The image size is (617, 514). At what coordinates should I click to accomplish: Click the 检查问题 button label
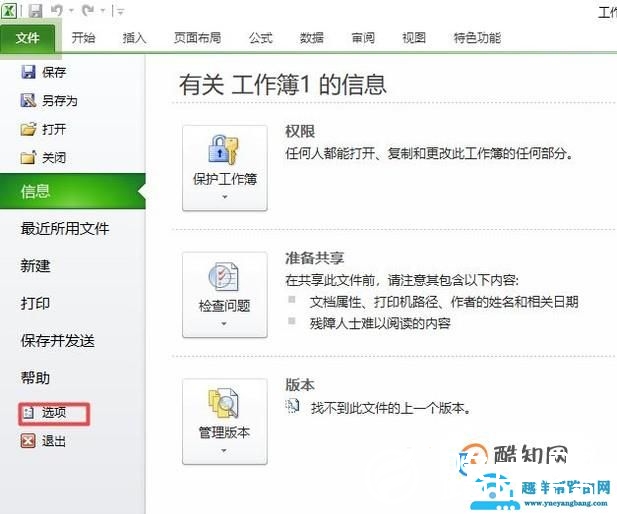(x=225, y=306)
